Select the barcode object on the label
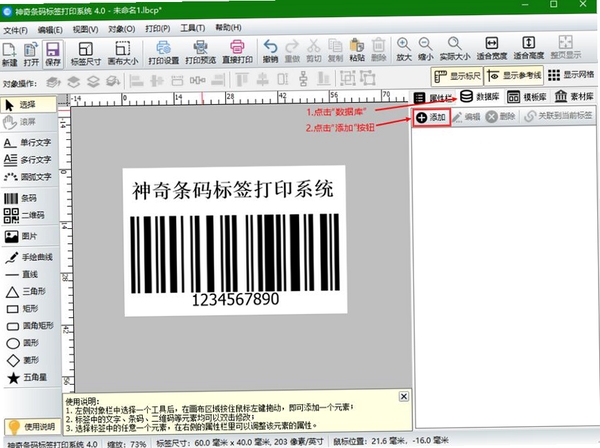 (235, 253)
